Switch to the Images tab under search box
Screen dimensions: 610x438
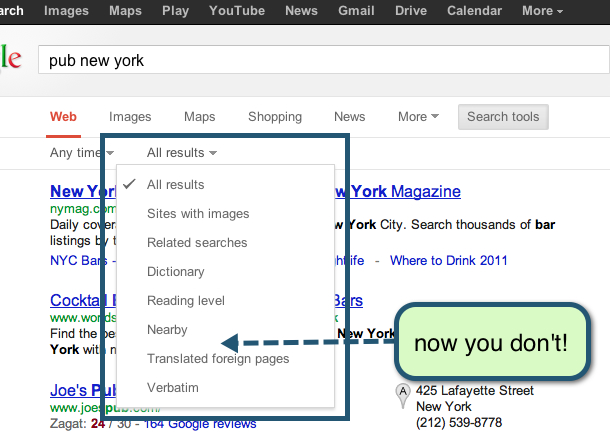point(130,117)
